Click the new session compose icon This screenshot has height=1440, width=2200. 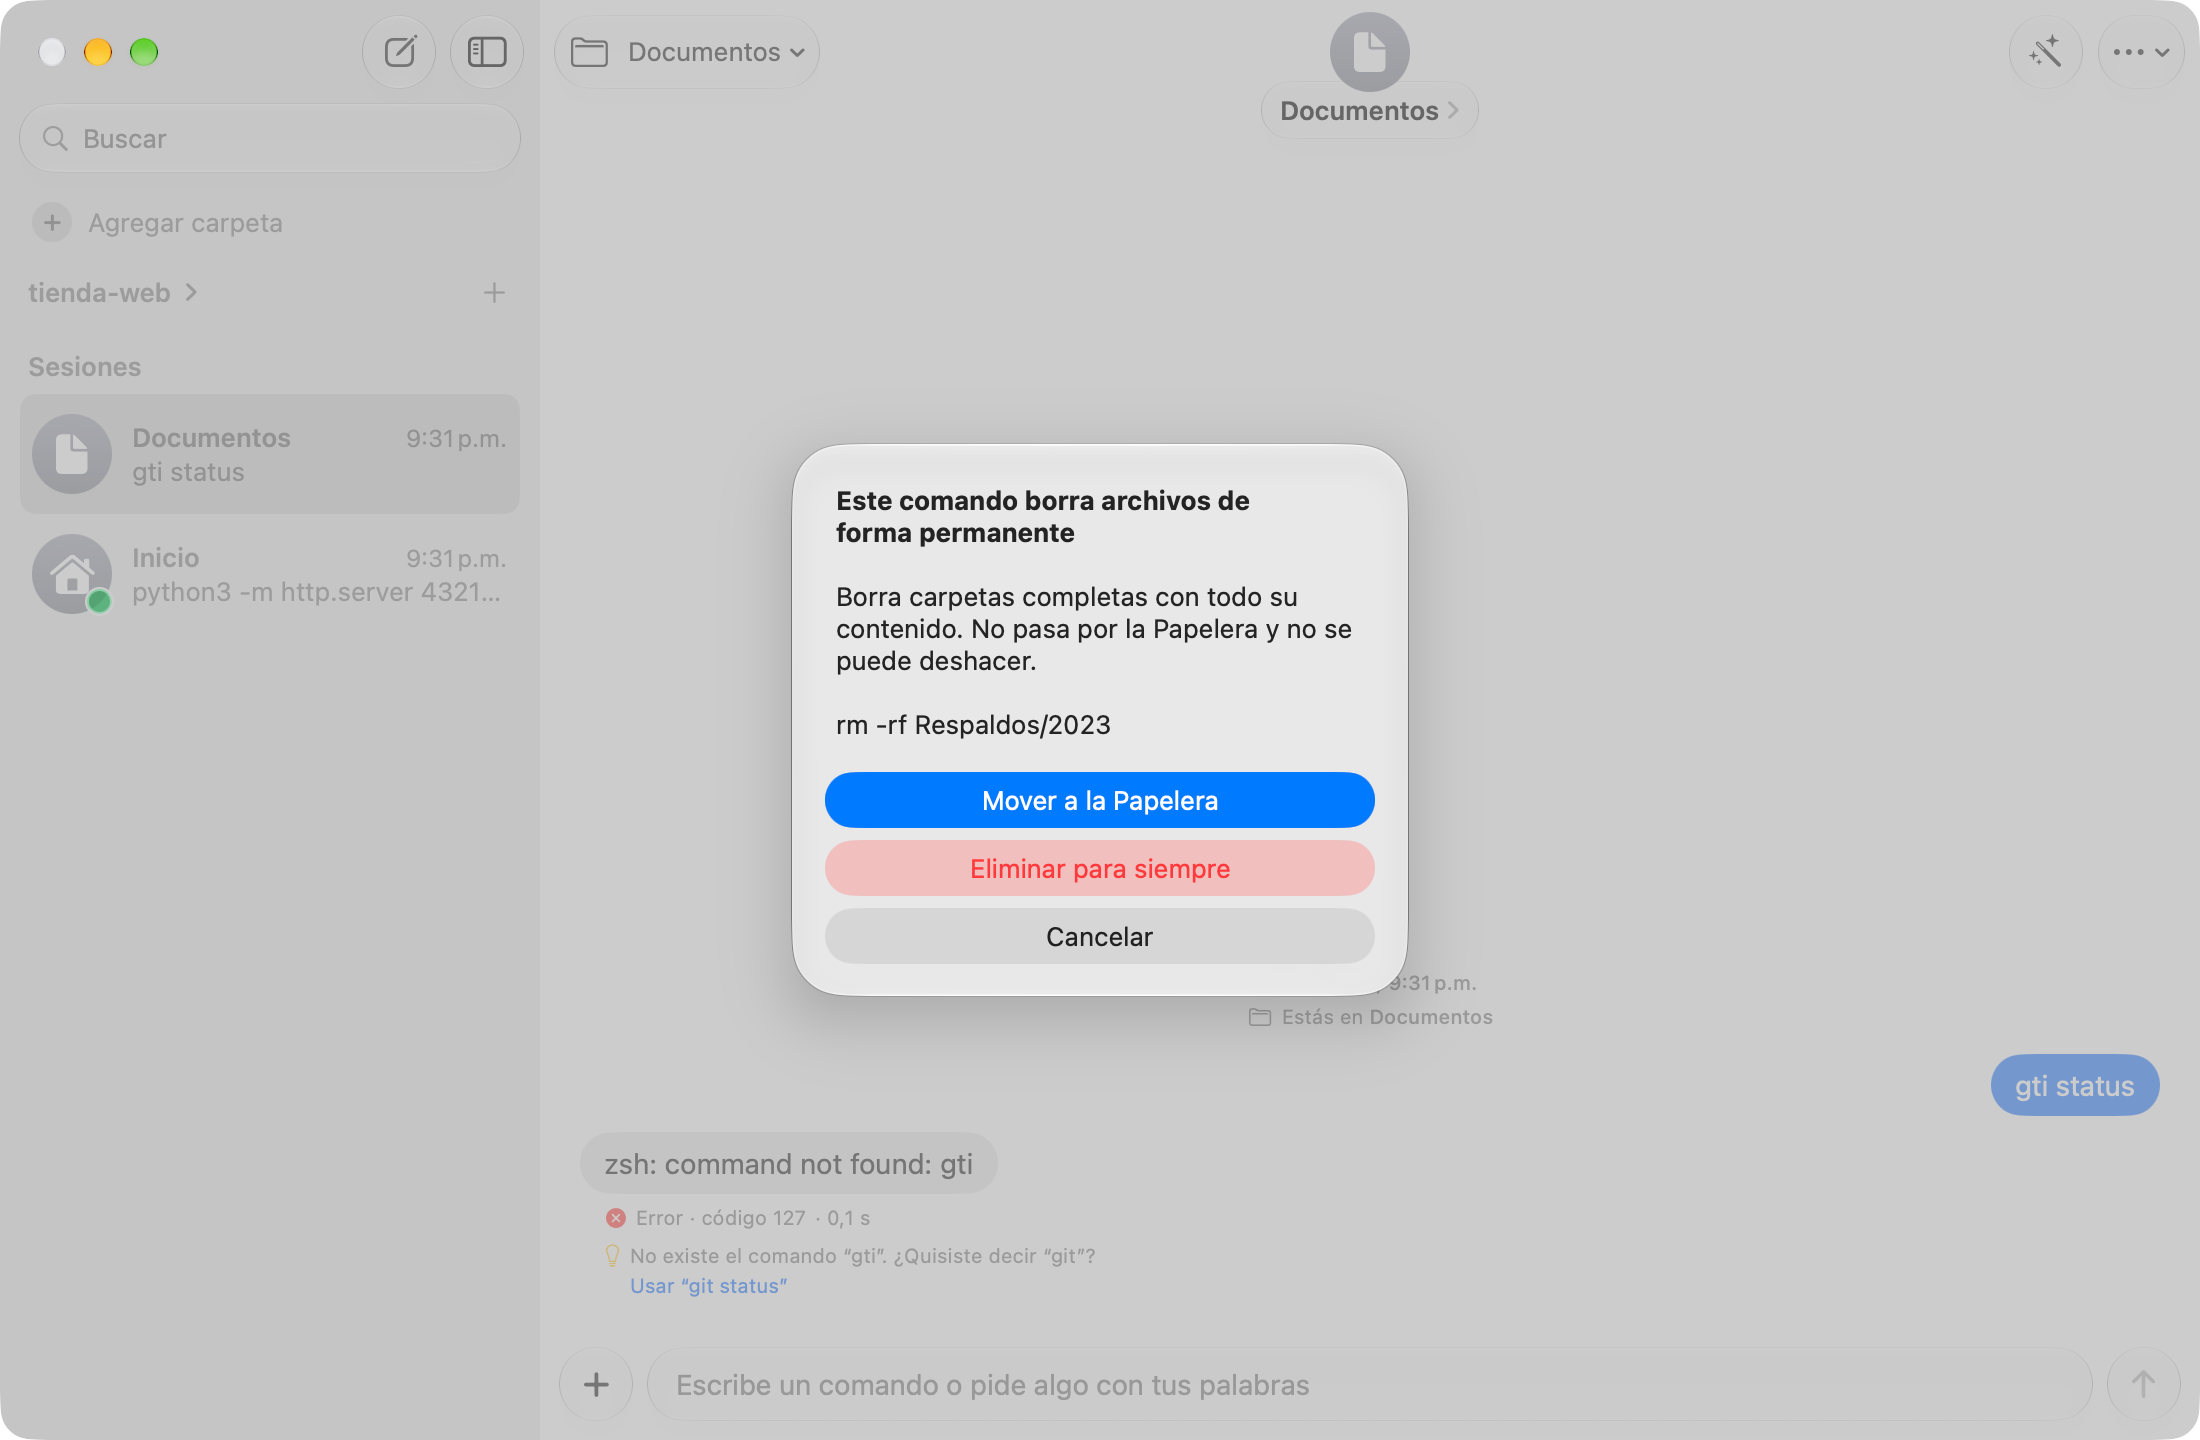(399, 52)
